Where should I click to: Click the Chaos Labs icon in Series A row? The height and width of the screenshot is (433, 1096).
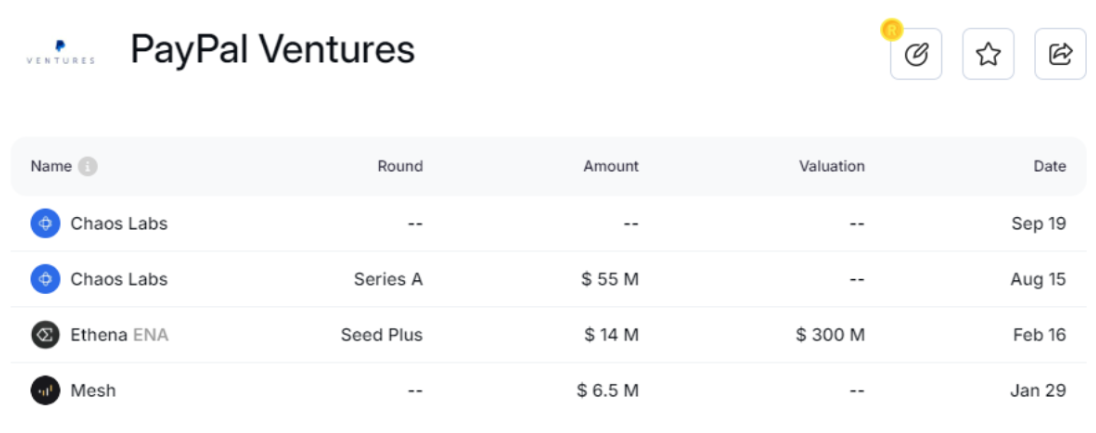[45, 279]
